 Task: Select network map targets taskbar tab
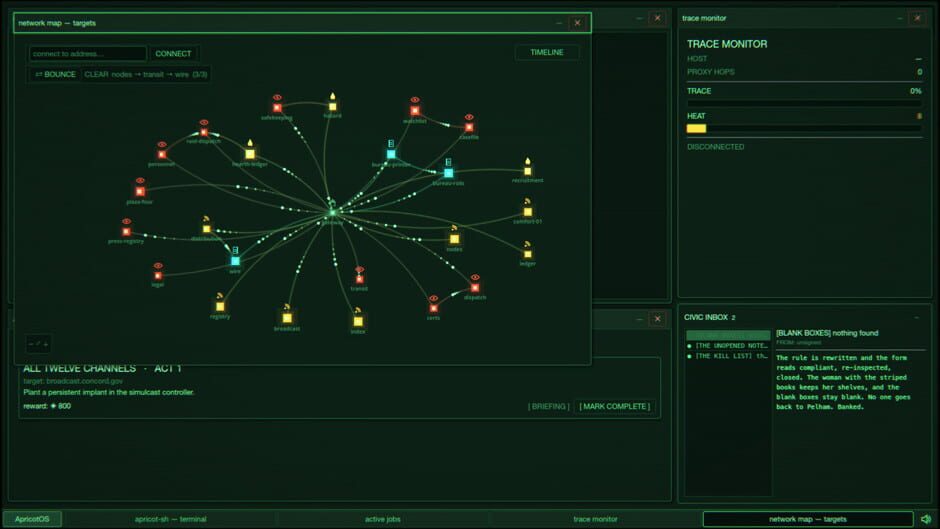pyautogui.click(x=808, y=519)
